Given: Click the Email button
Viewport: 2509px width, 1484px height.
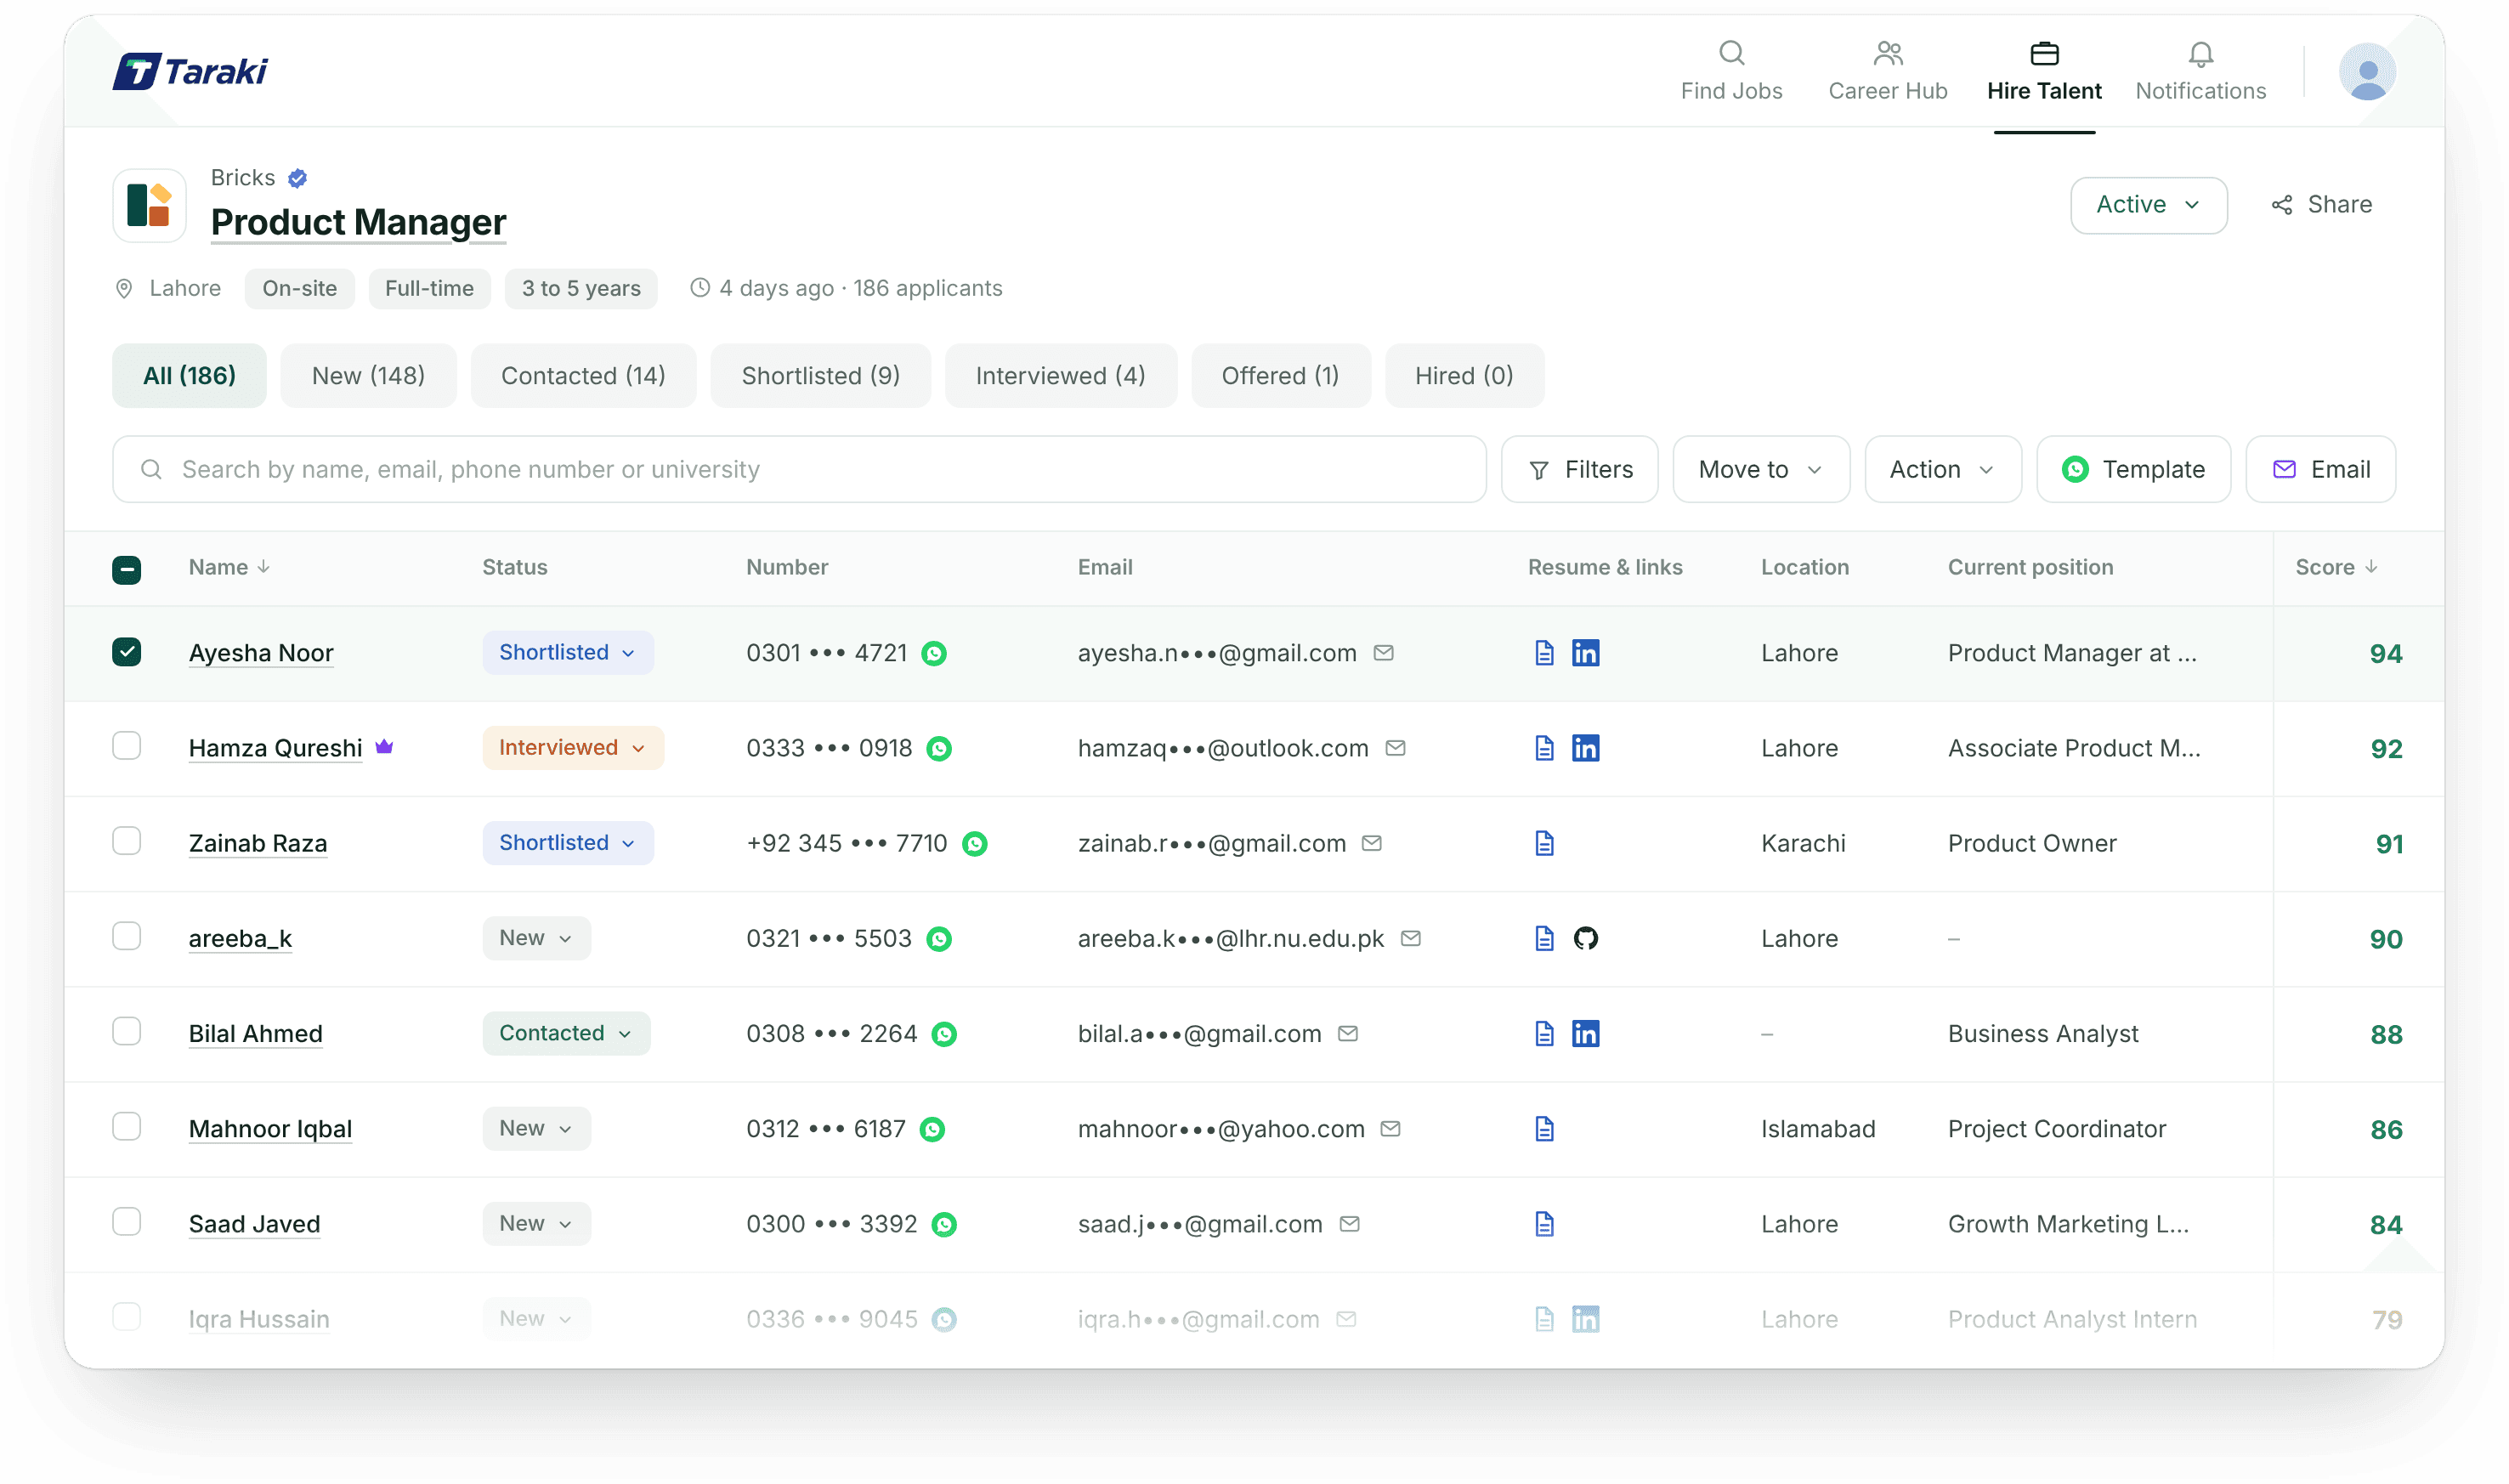Looking at the screenshot, I should [x=2320, y=469].
